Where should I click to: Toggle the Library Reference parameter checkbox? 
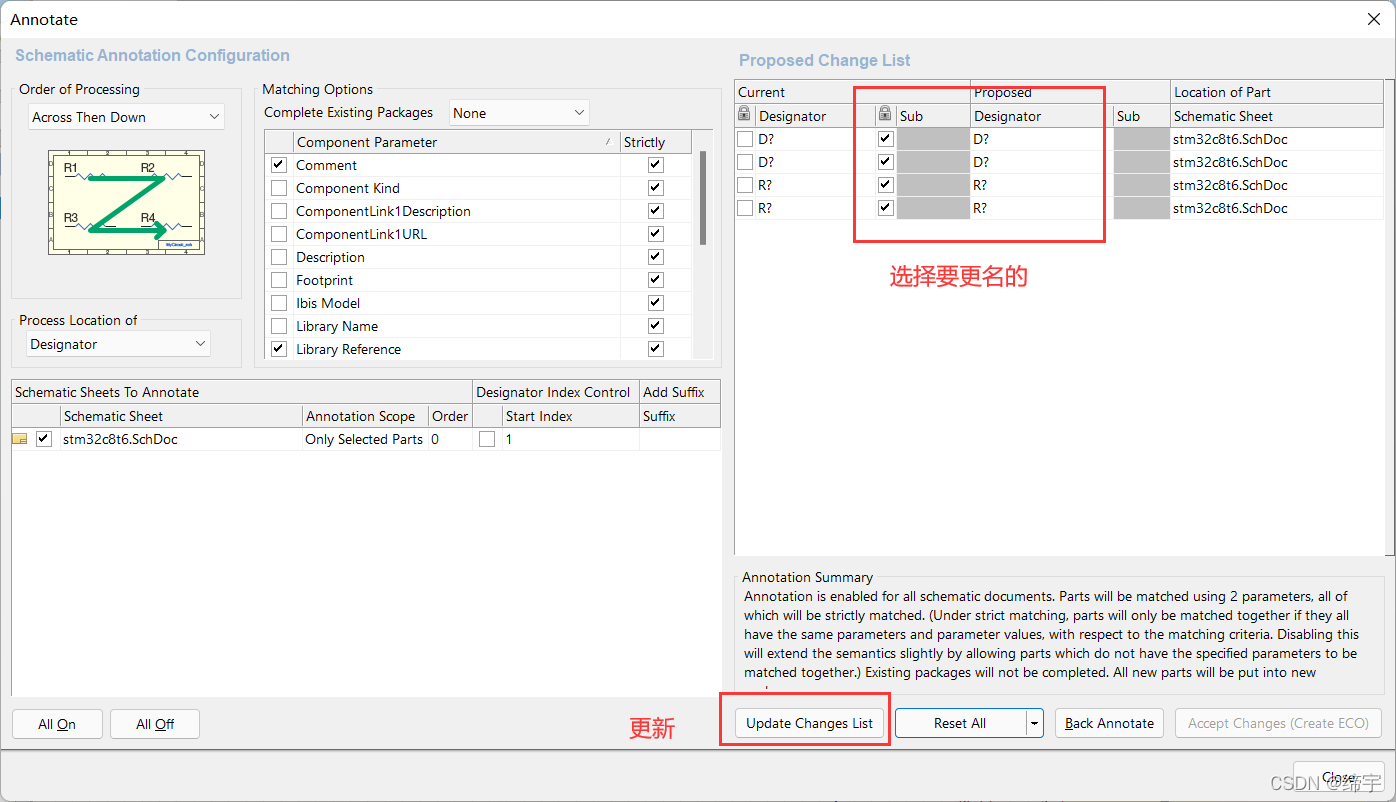click(279, 349)
